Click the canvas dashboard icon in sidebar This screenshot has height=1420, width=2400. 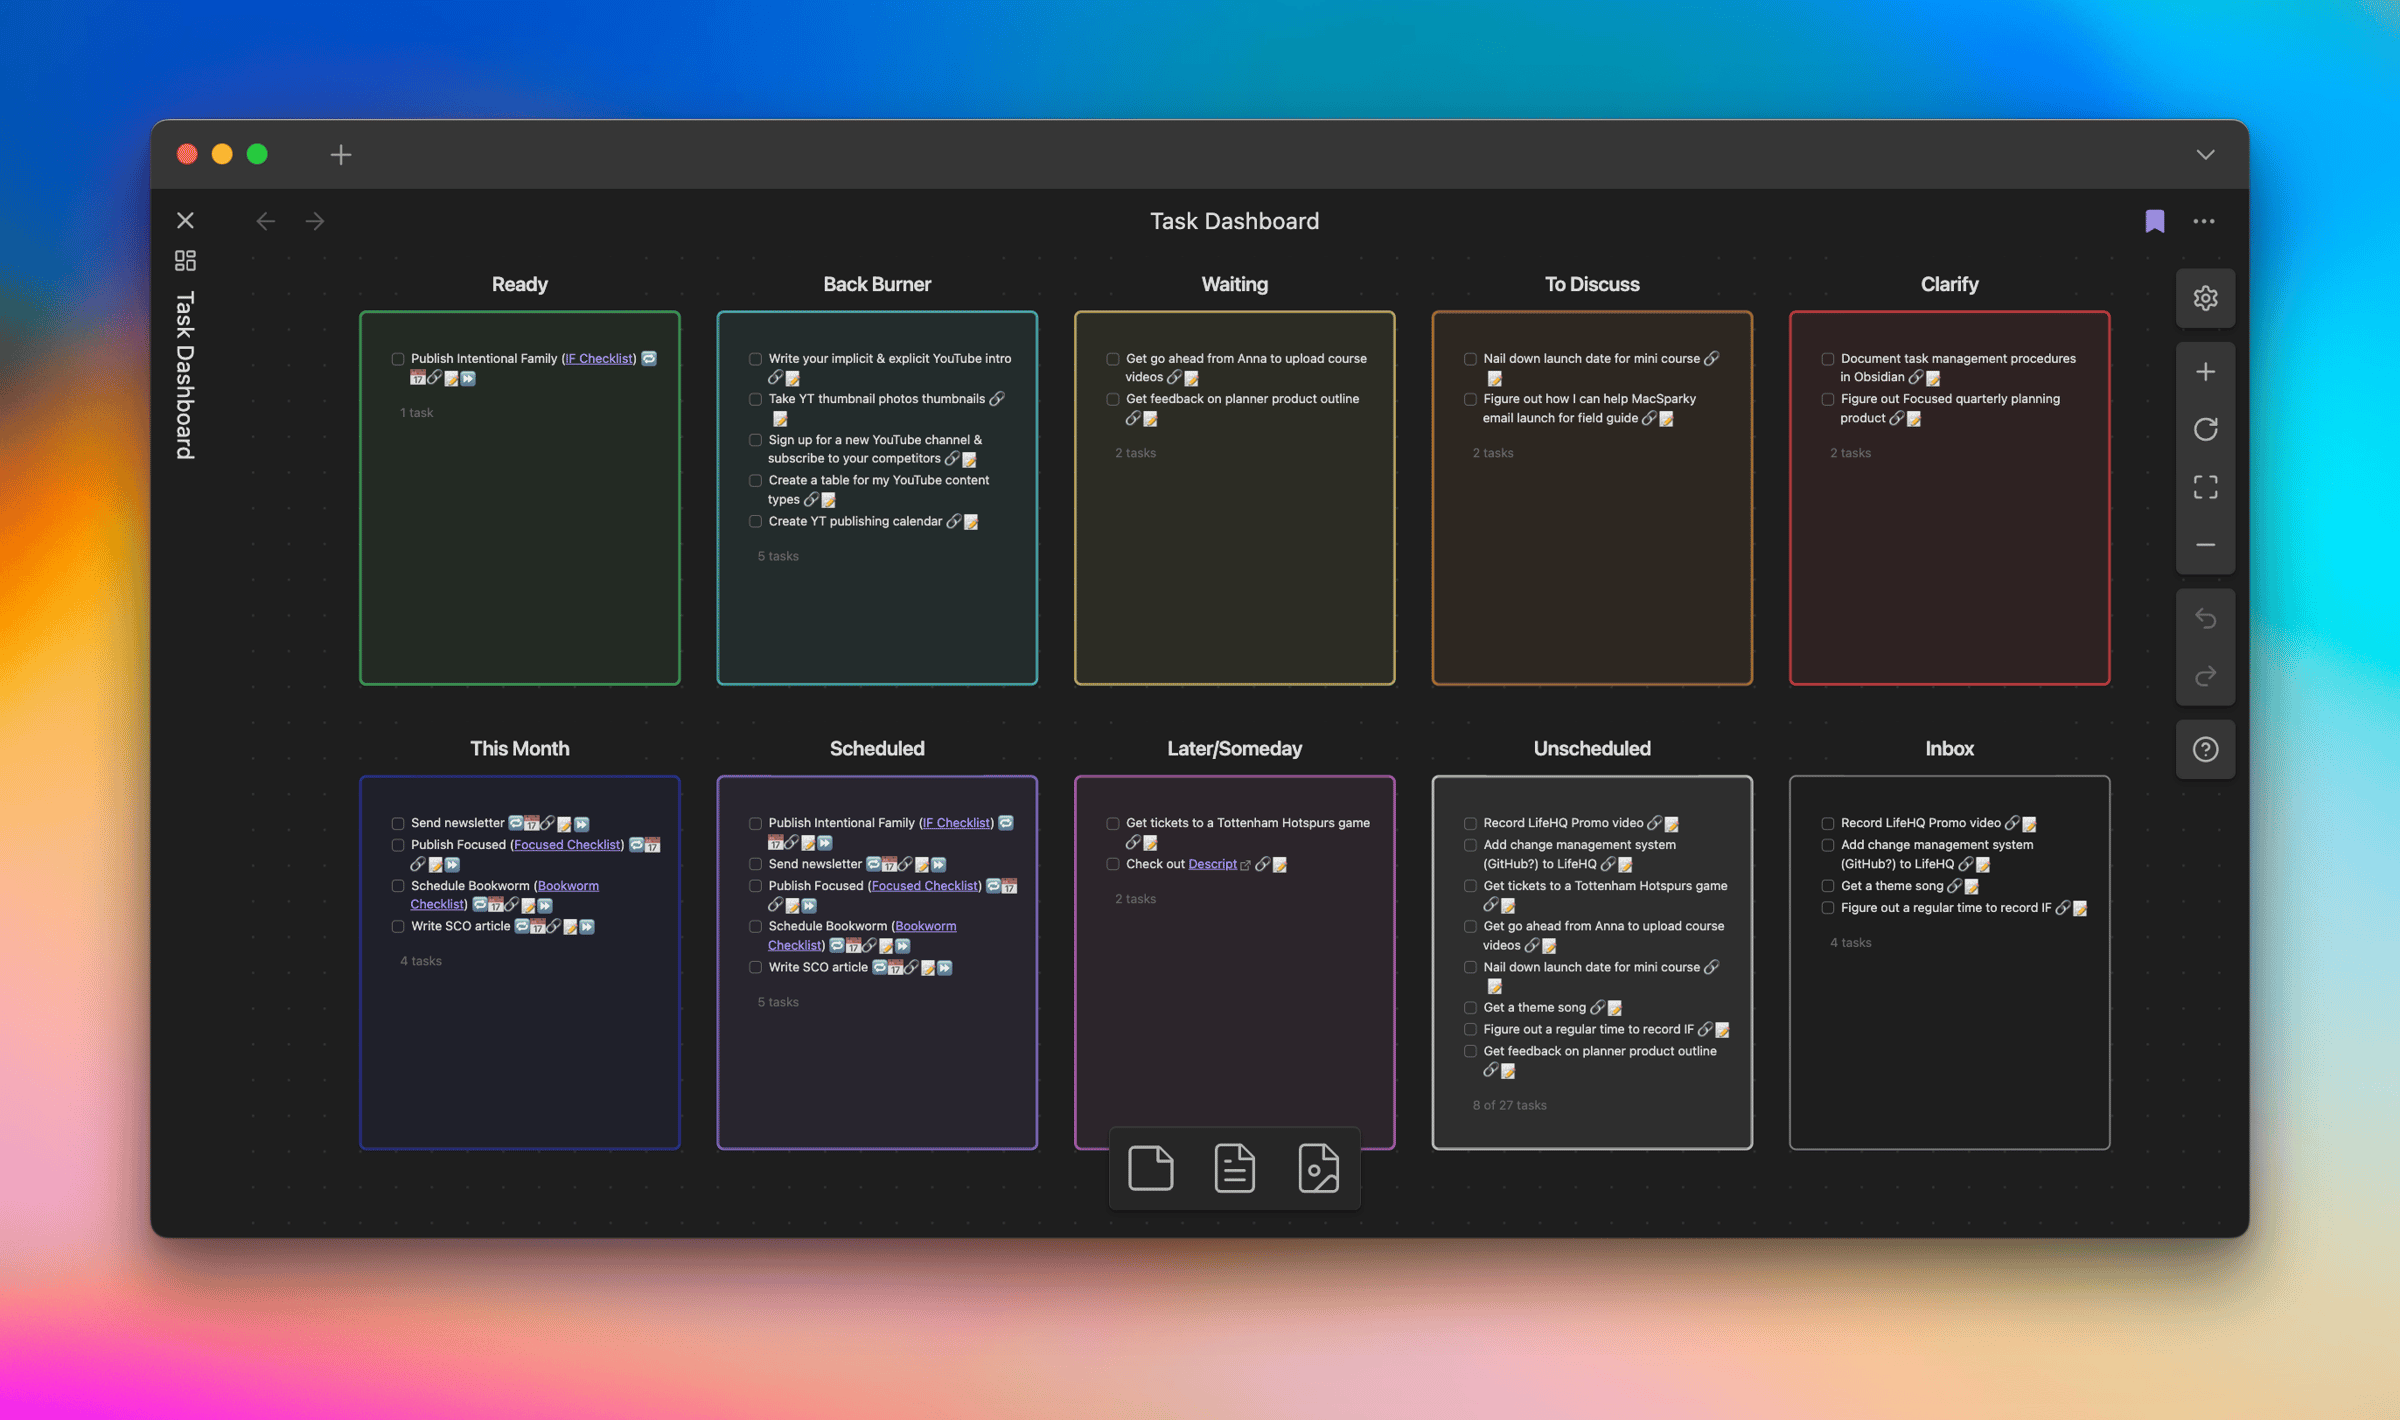tap(185, 261)
